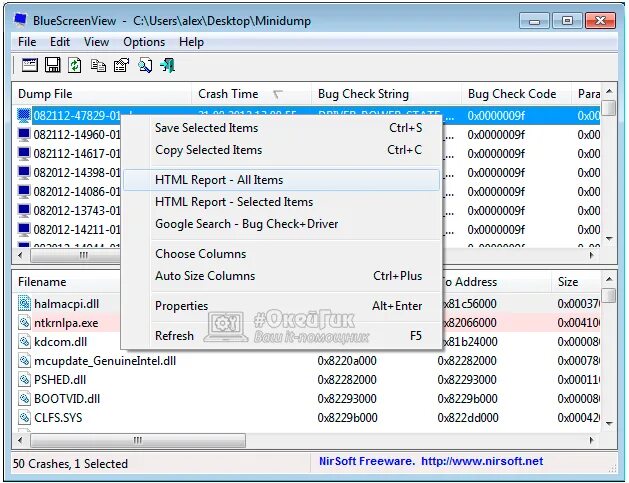Click the file icon beside kdcom.dll
Image resolution: width=629 pixels, height=483 pixels.
pos(24,342)
